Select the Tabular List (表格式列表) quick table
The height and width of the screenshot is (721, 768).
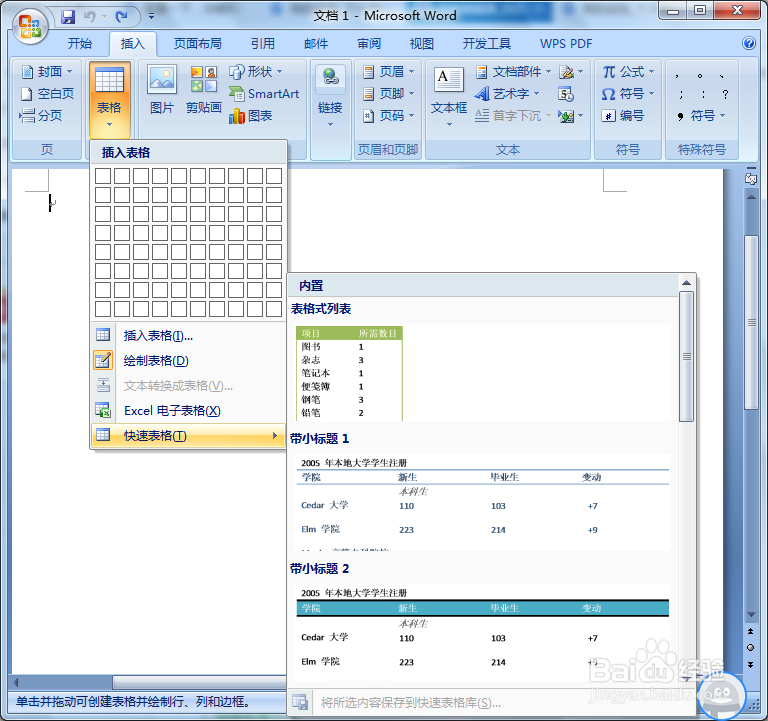[483, 372]
